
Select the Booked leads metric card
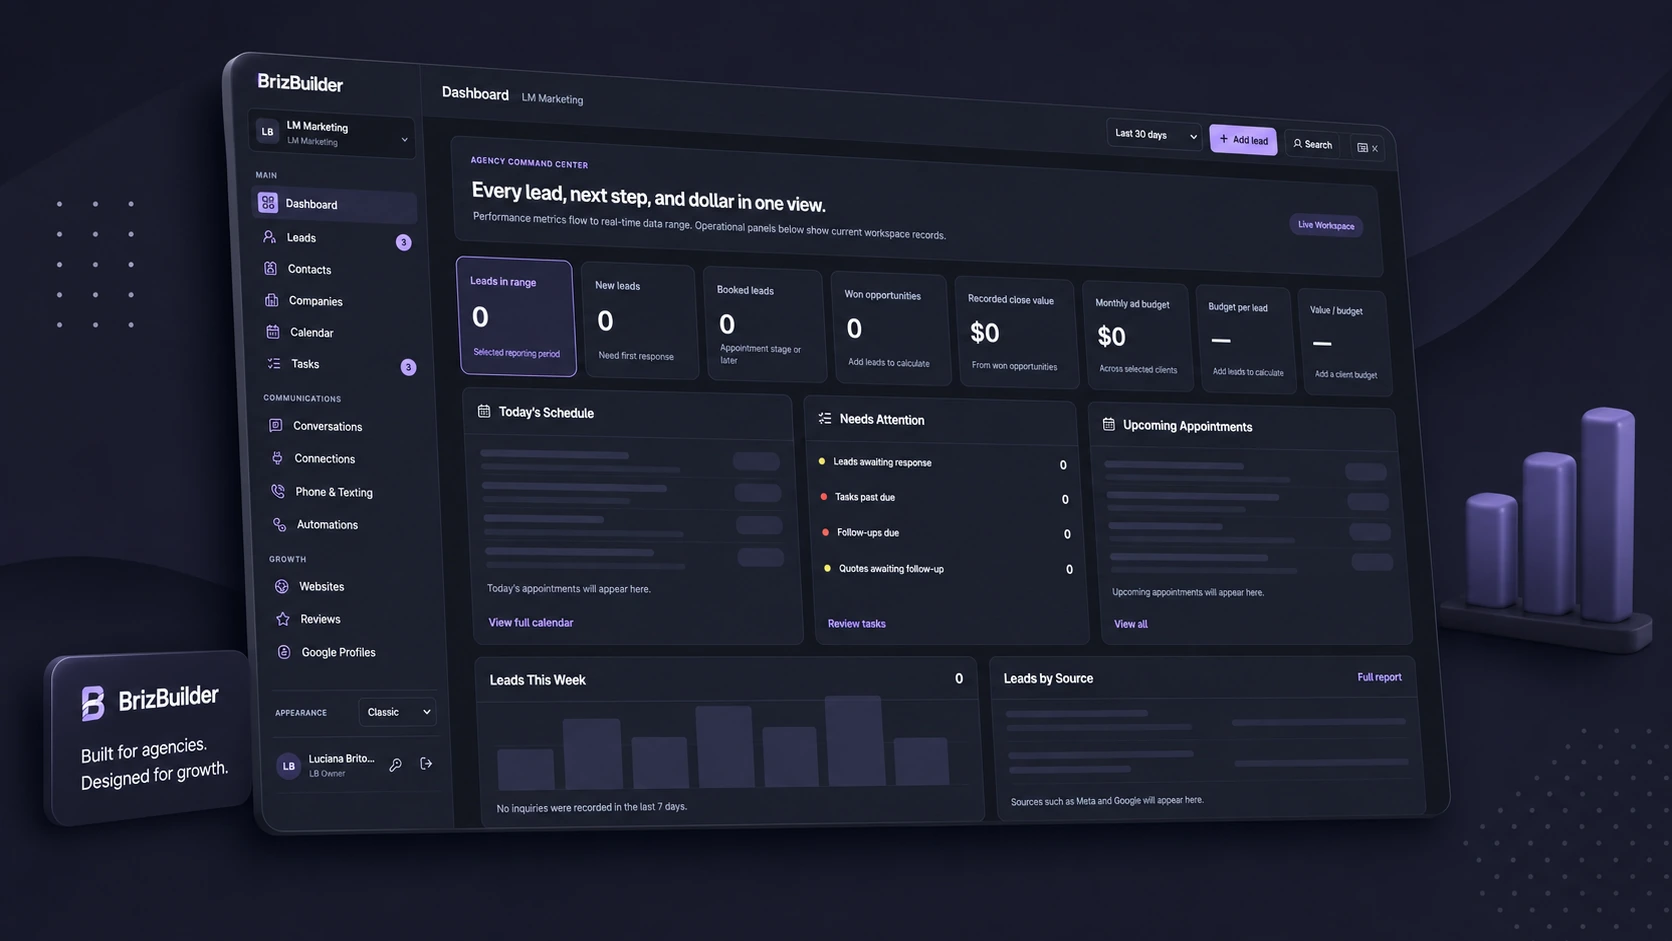pyautogui.click(x=764, y=326)
